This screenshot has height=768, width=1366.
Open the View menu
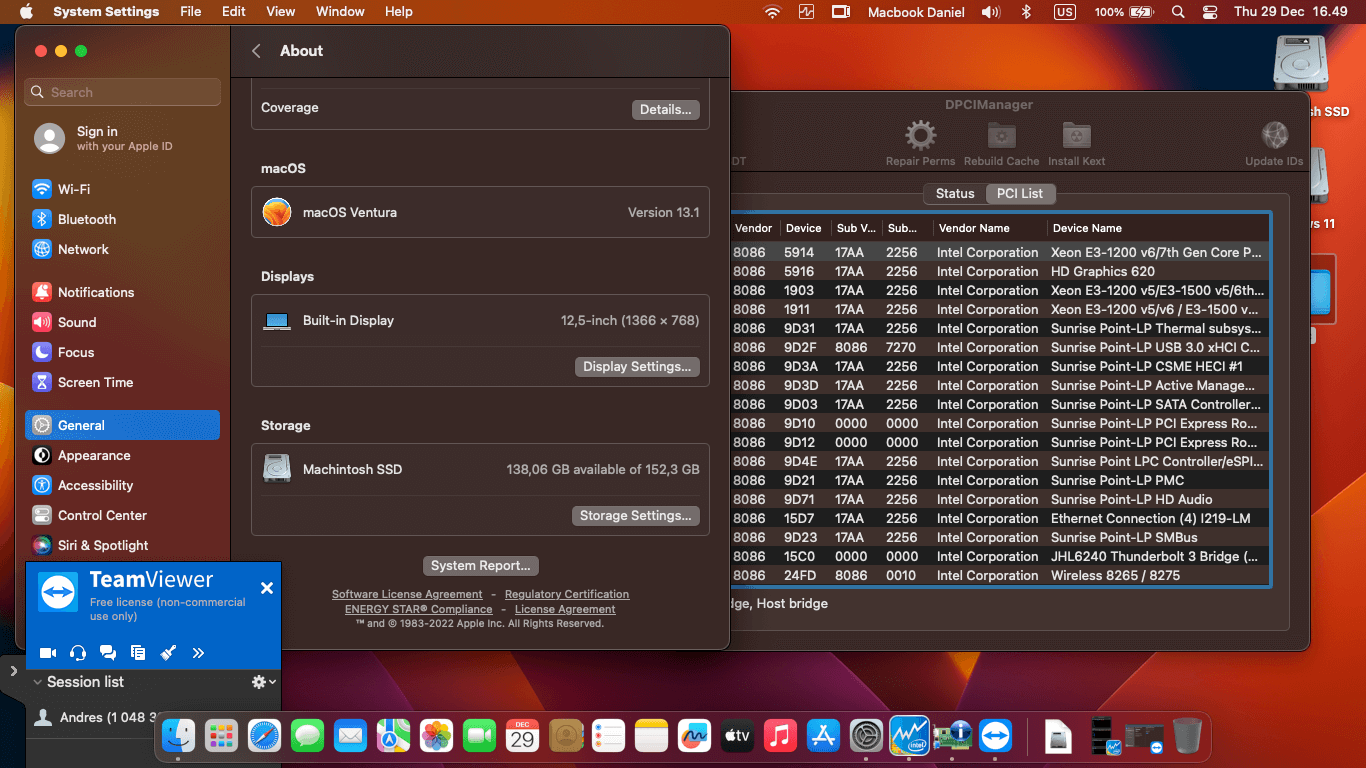click(x=281, y=12)
